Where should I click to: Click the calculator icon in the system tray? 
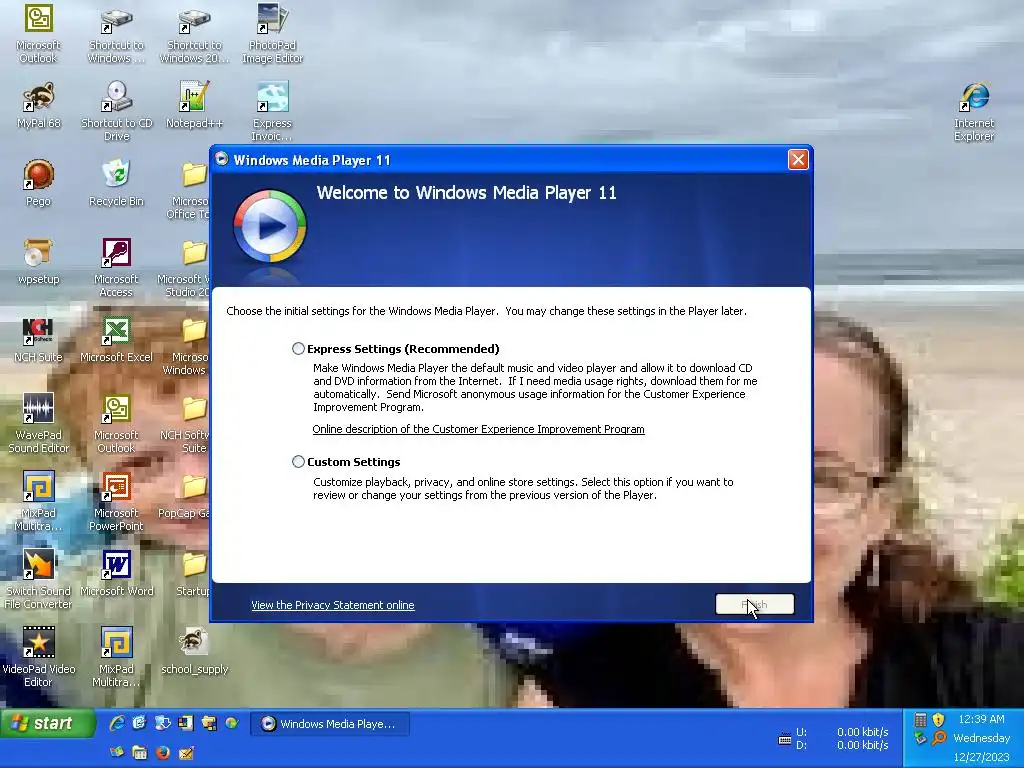[920, 720]
